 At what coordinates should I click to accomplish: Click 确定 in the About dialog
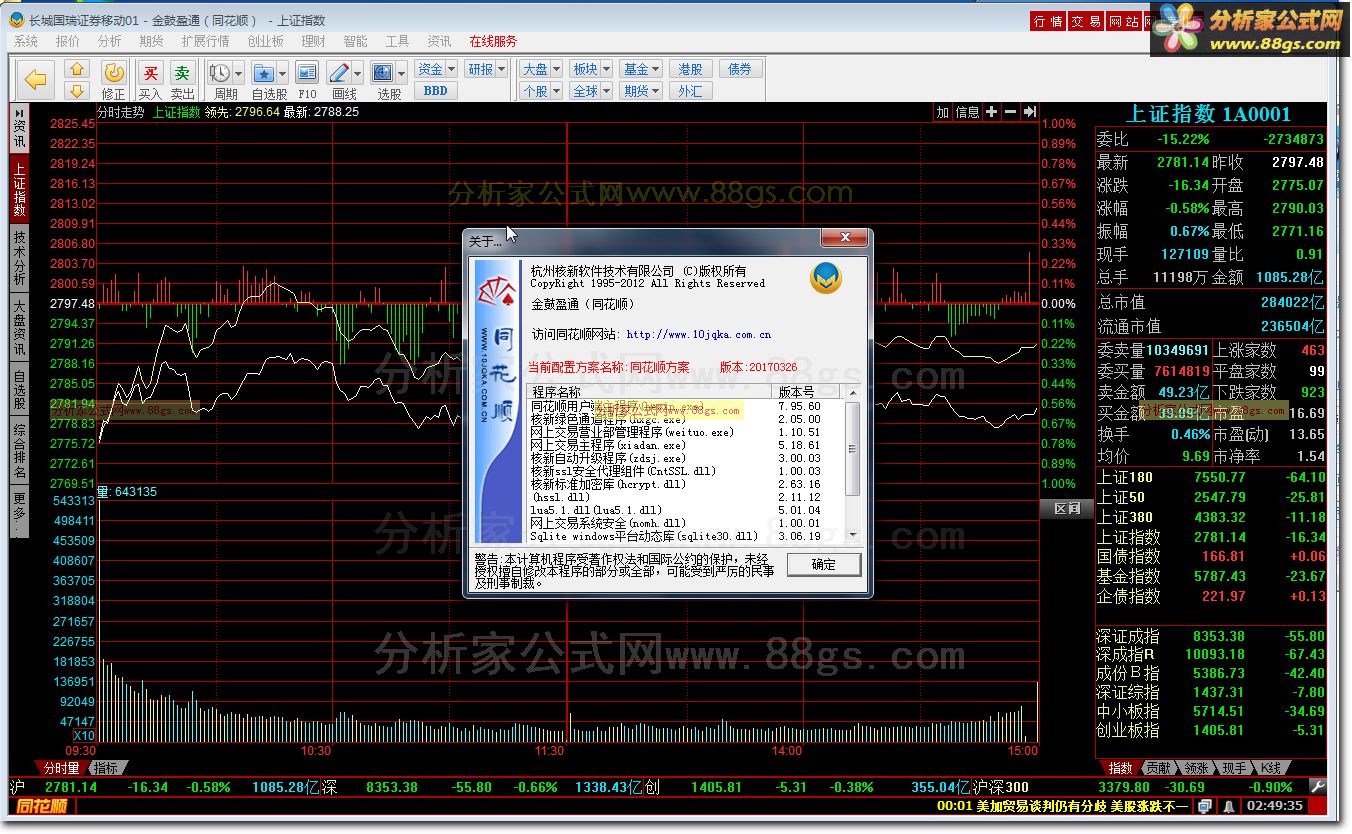pyautogui.click(x=823, y=564)
